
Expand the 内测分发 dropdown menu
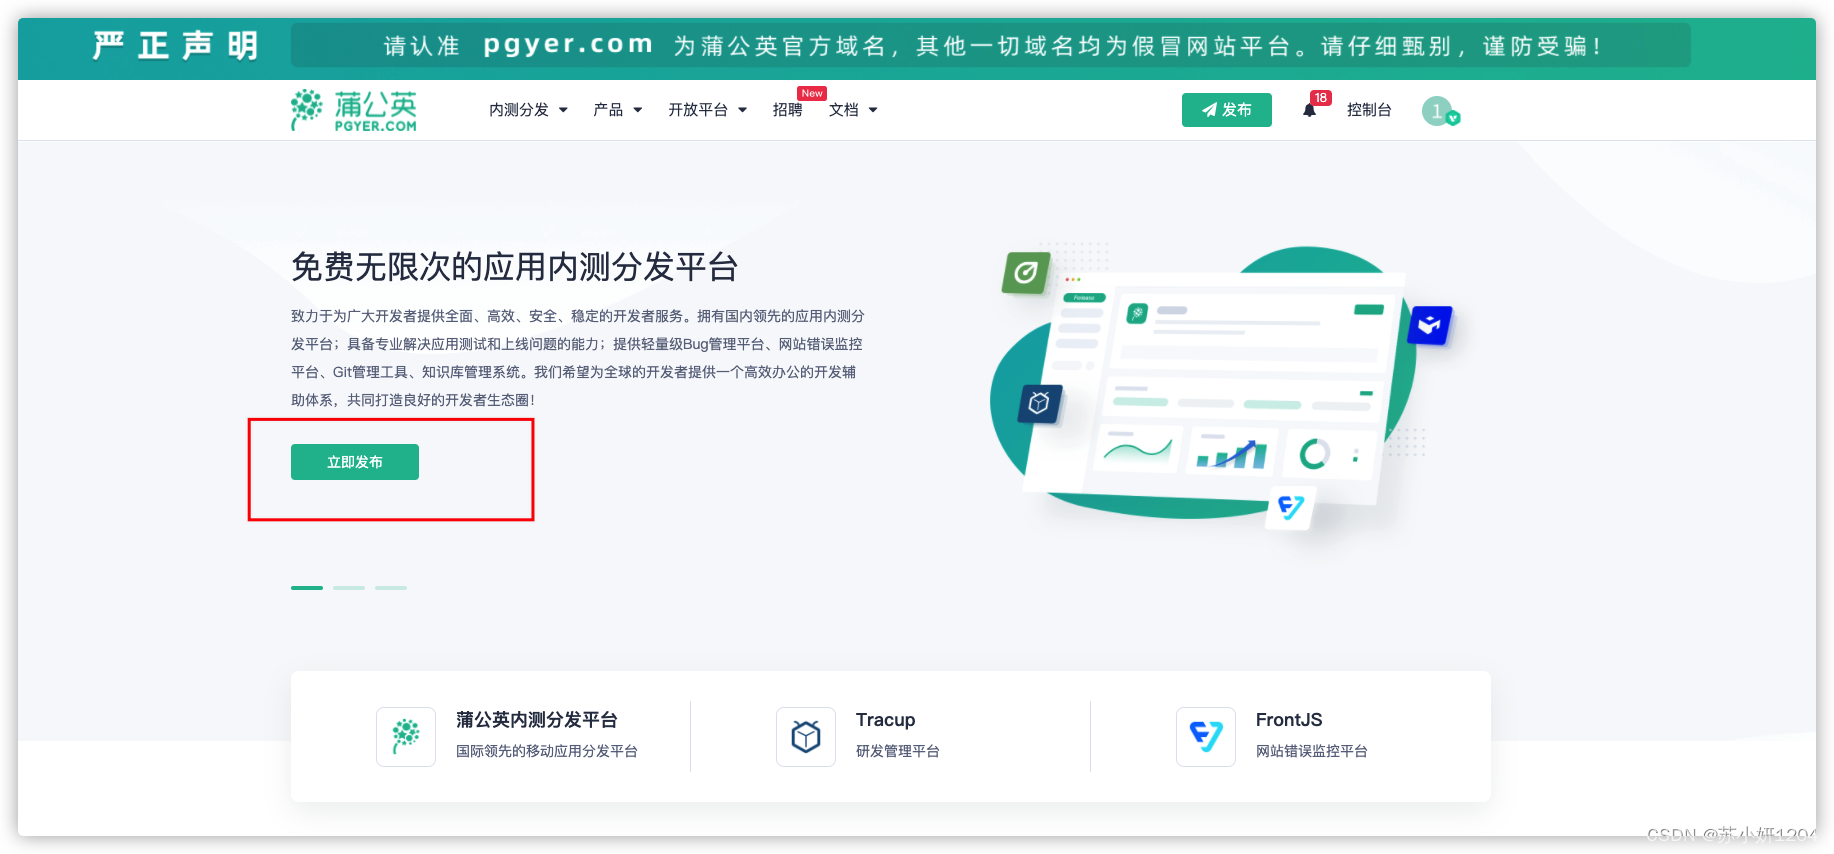[528, 110]
